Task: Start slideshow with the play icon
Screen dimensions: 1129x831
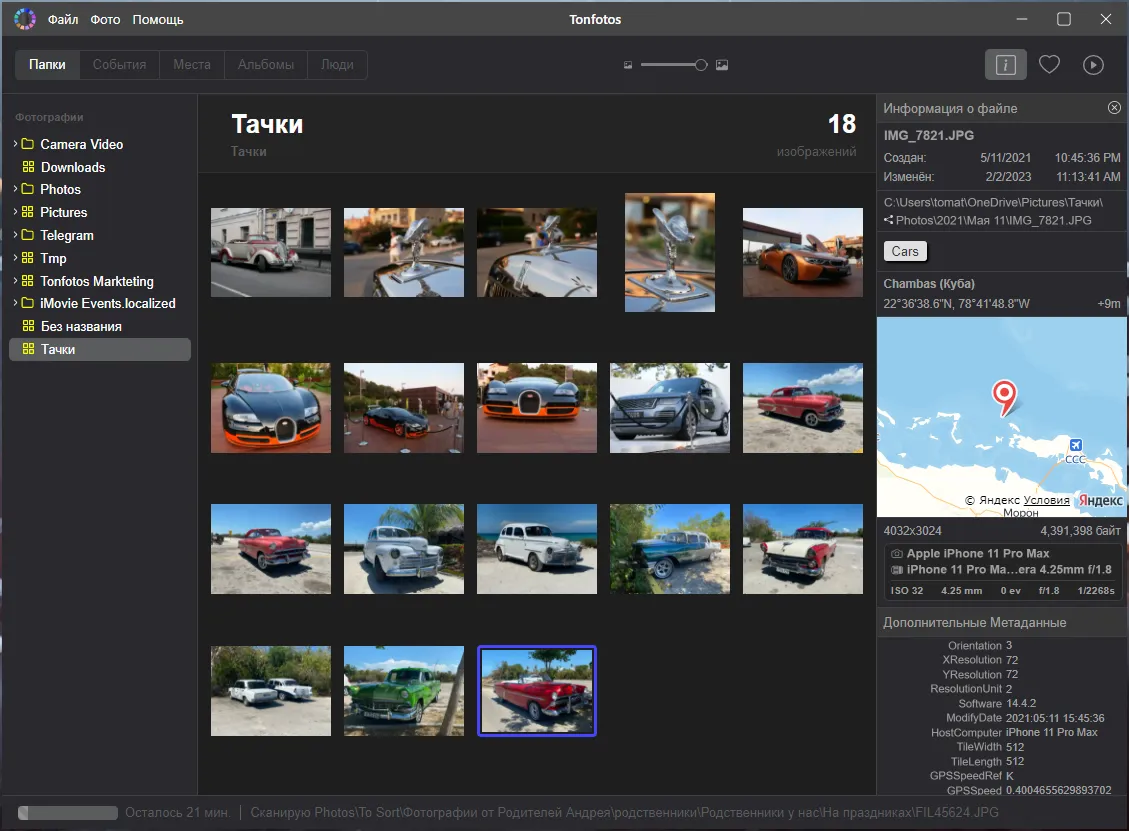Action: 1093,65
